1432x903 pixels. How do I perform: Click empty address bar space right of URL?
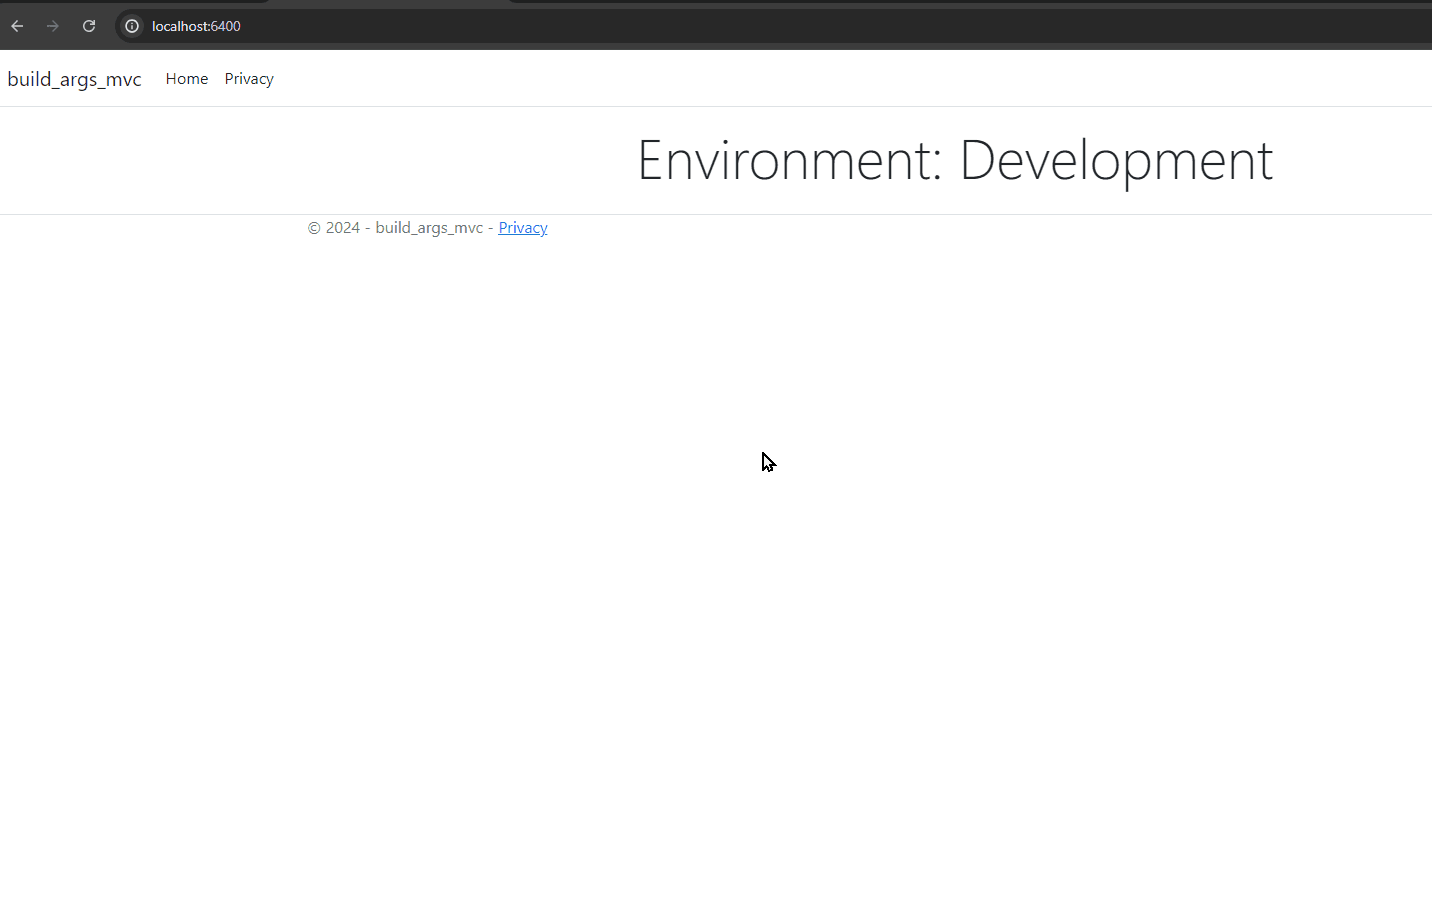click(800, 26)
